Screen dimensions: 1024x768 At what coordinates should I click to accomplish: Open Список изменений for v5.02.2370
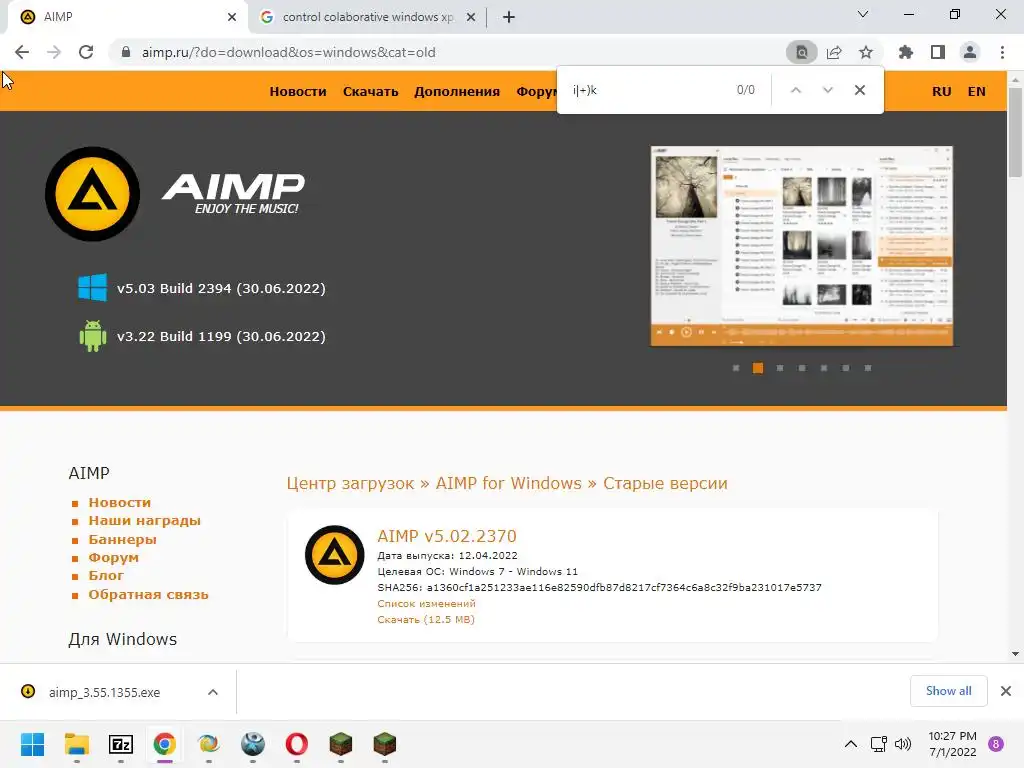426,603
